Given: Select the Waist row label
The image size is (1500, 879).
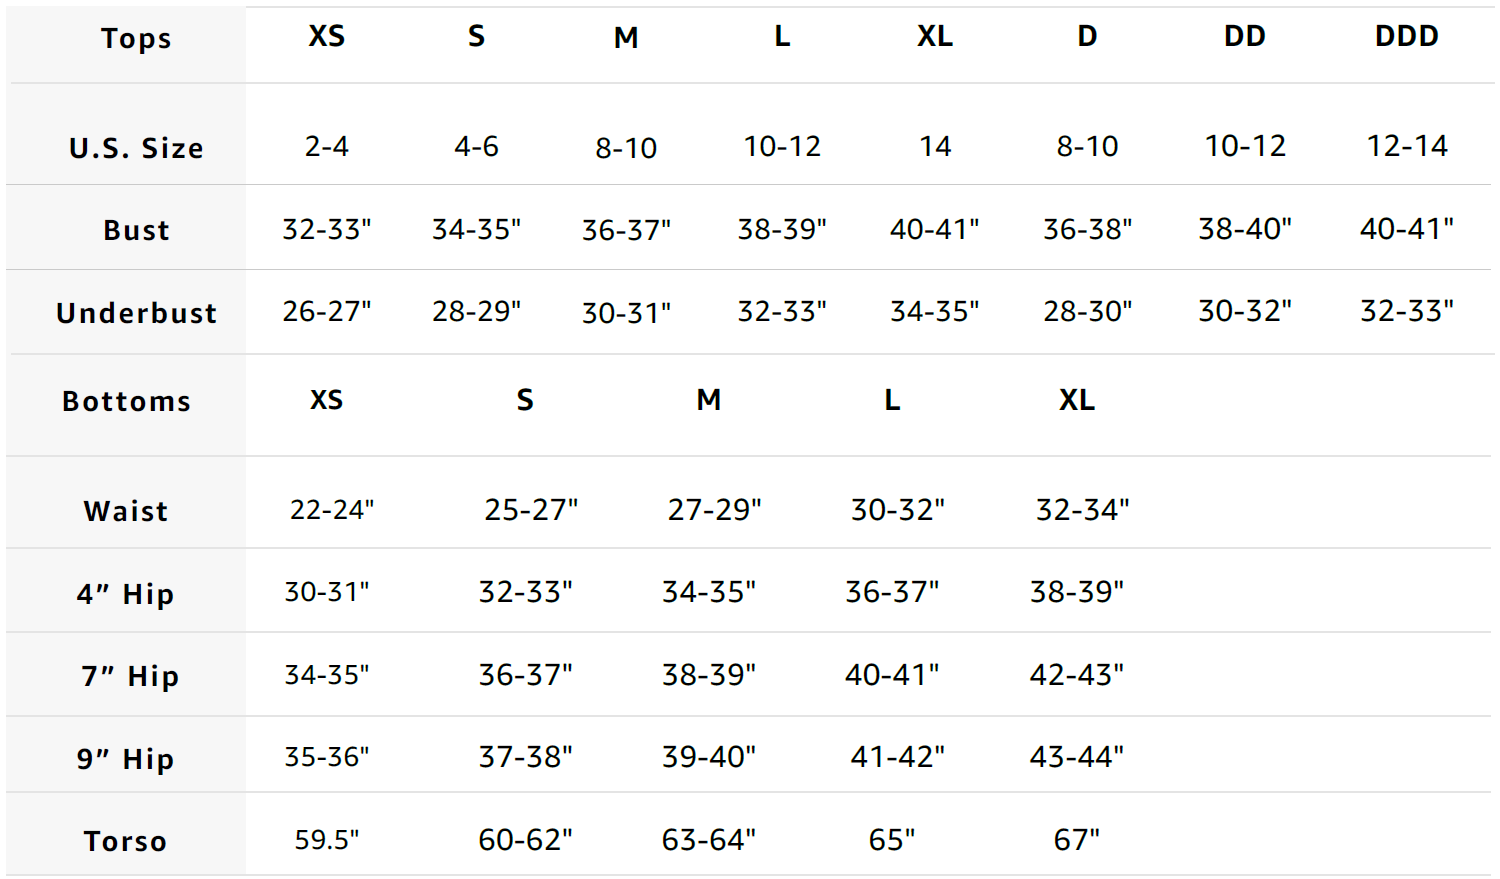Looking at the screenshot, I should click(x=126, y=512).
